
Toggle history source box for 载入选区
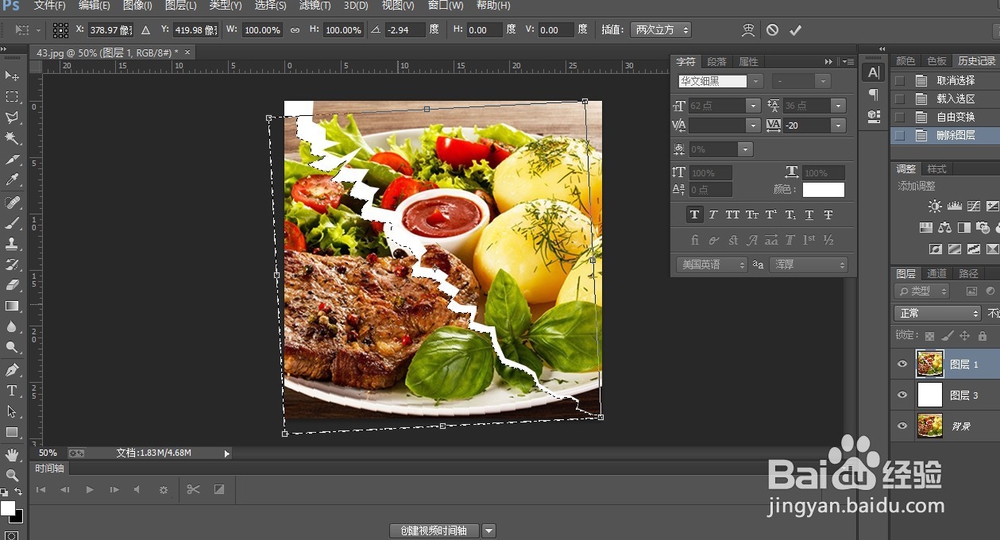[900, 99]
